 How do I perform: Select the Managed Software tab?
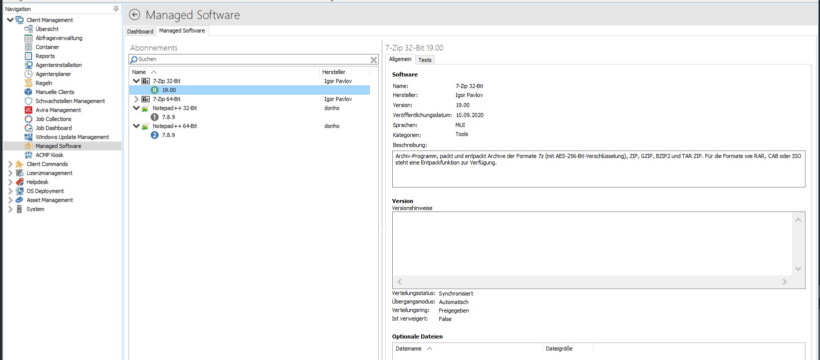tap(182, 31)
